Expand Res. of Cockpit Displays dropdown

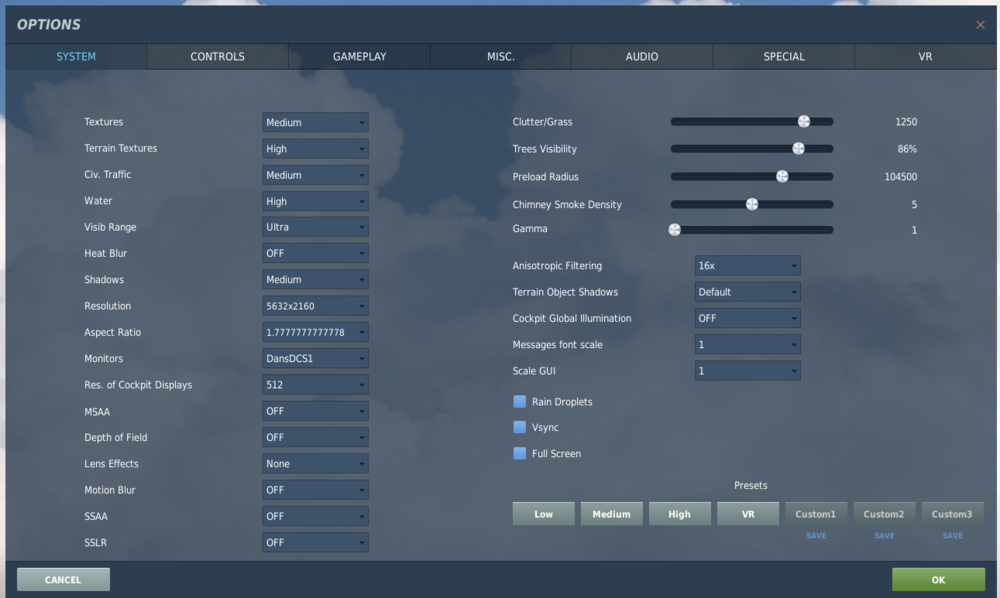click(315, 384)
